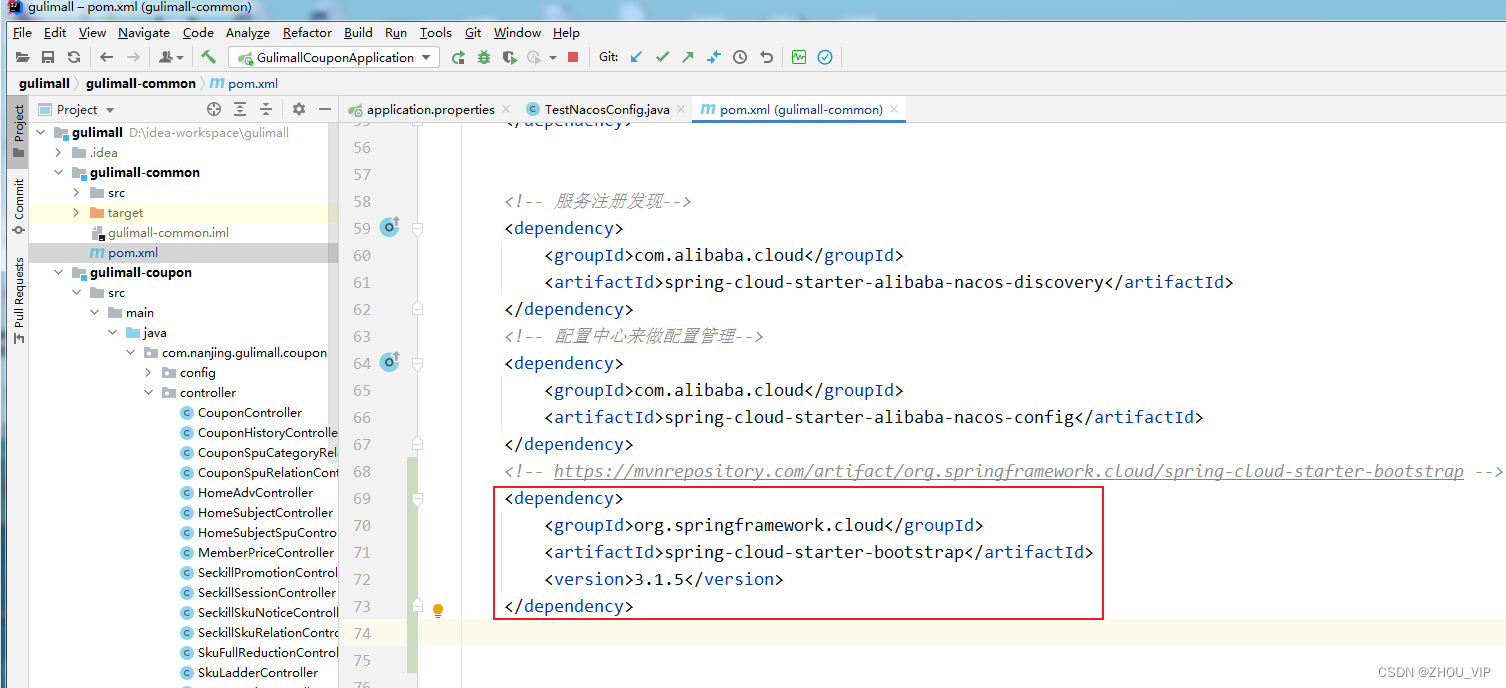Click the Git Rollback undo arrow icon
This screenshot has height=688, width=1506.
point(766,58)
